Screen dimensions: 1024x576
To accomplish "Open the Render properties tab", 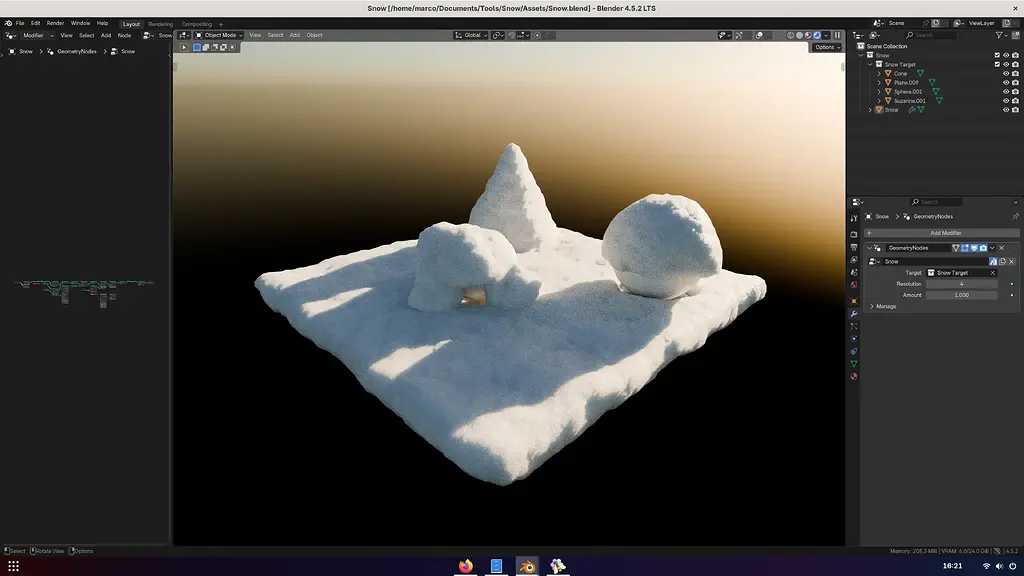I will tap(854, 234).
